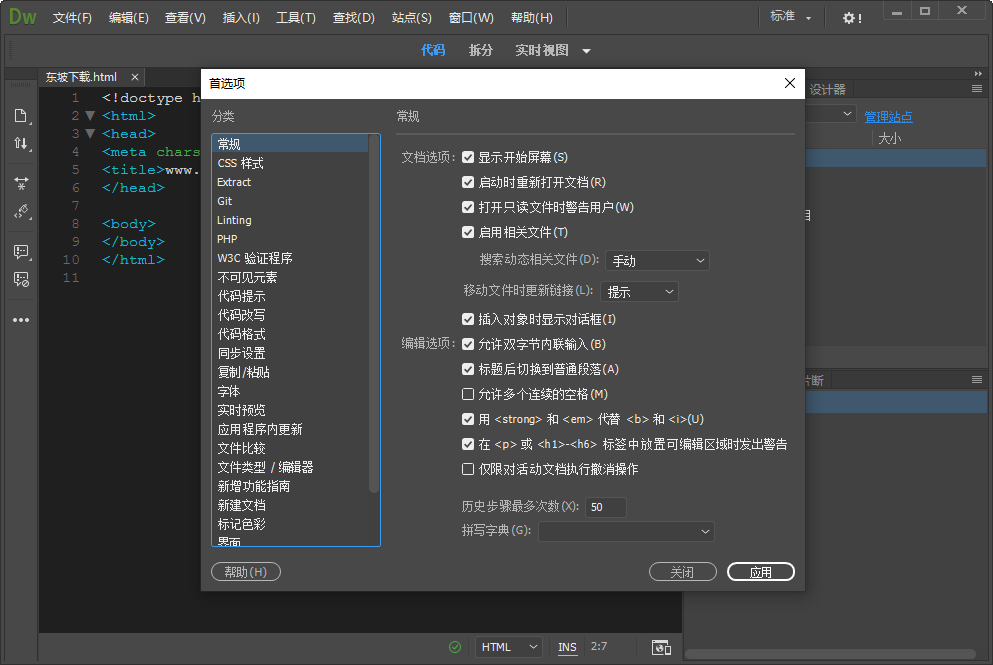Open the lower panel options menu icon
The width and height of the screenshot is (993, 665).
tap(977, 380)
